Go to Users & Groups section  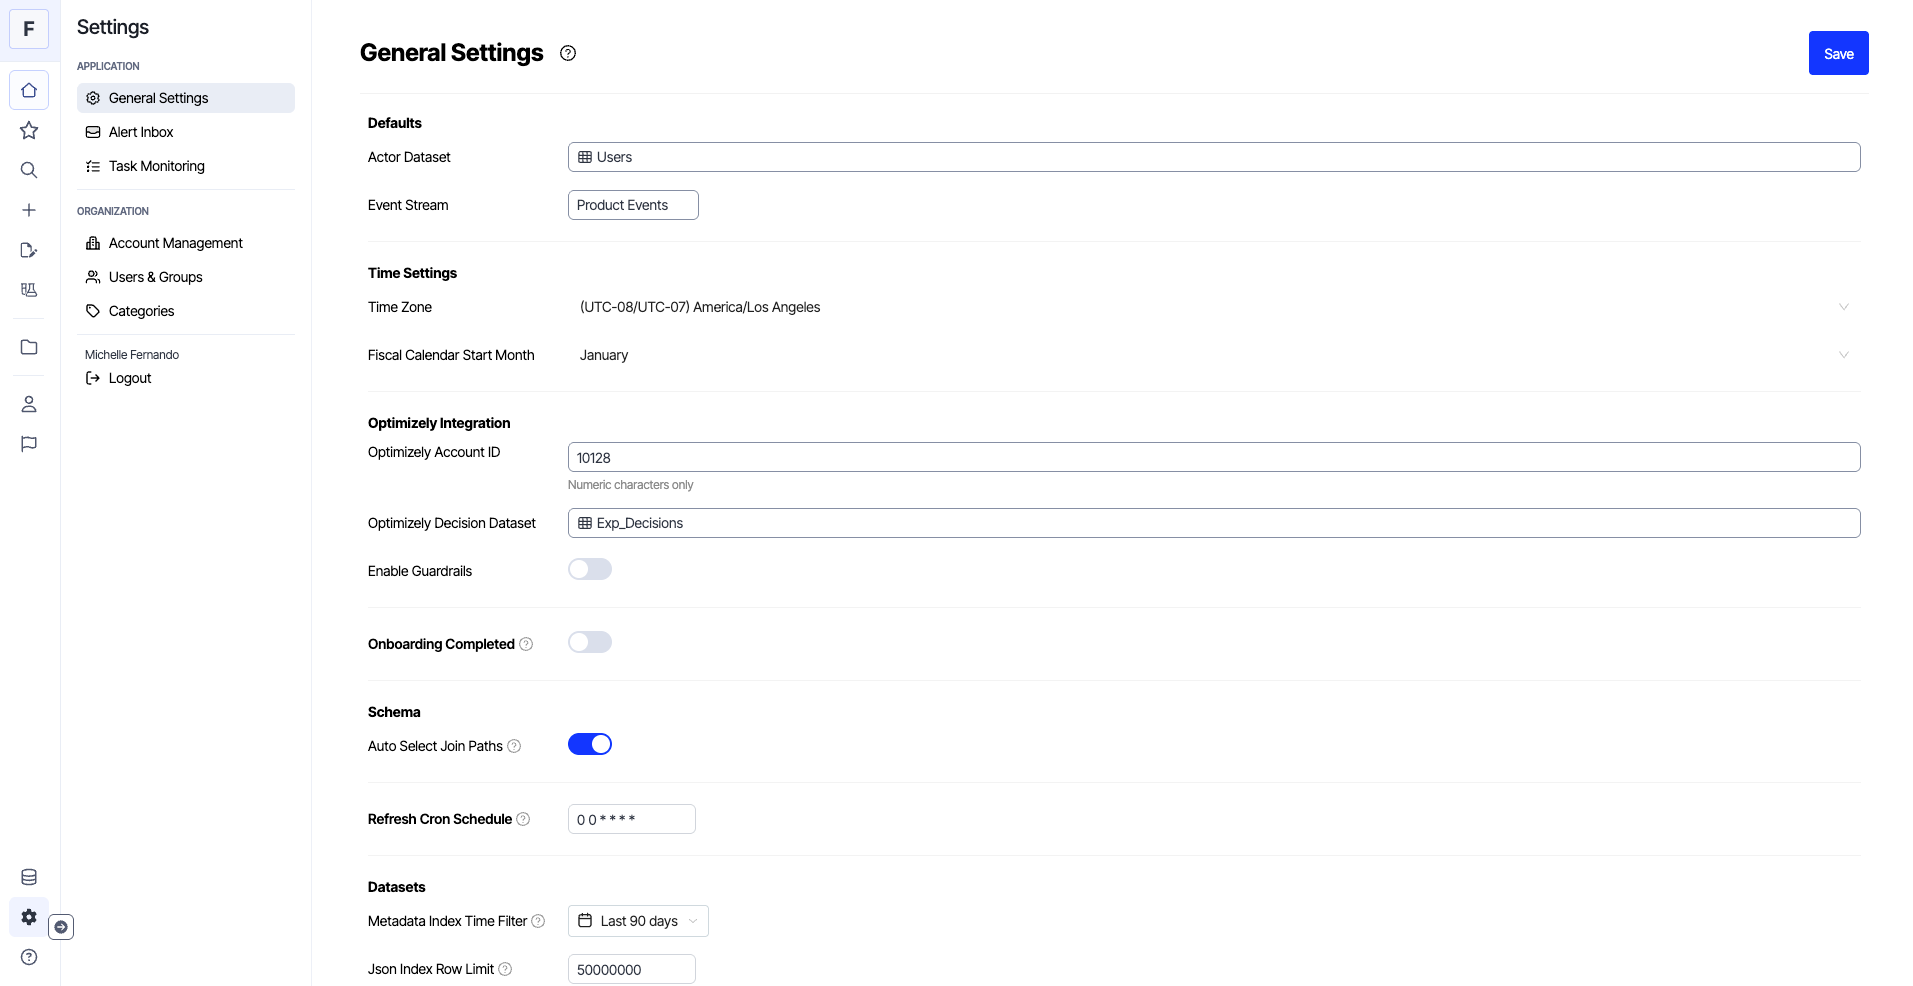(x=155, y=277)
